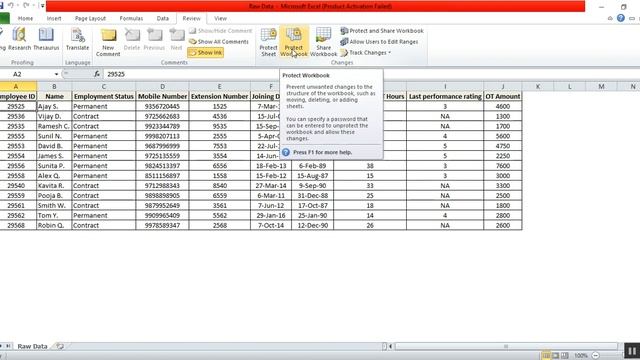Select column L header

[x=569, y=87]
